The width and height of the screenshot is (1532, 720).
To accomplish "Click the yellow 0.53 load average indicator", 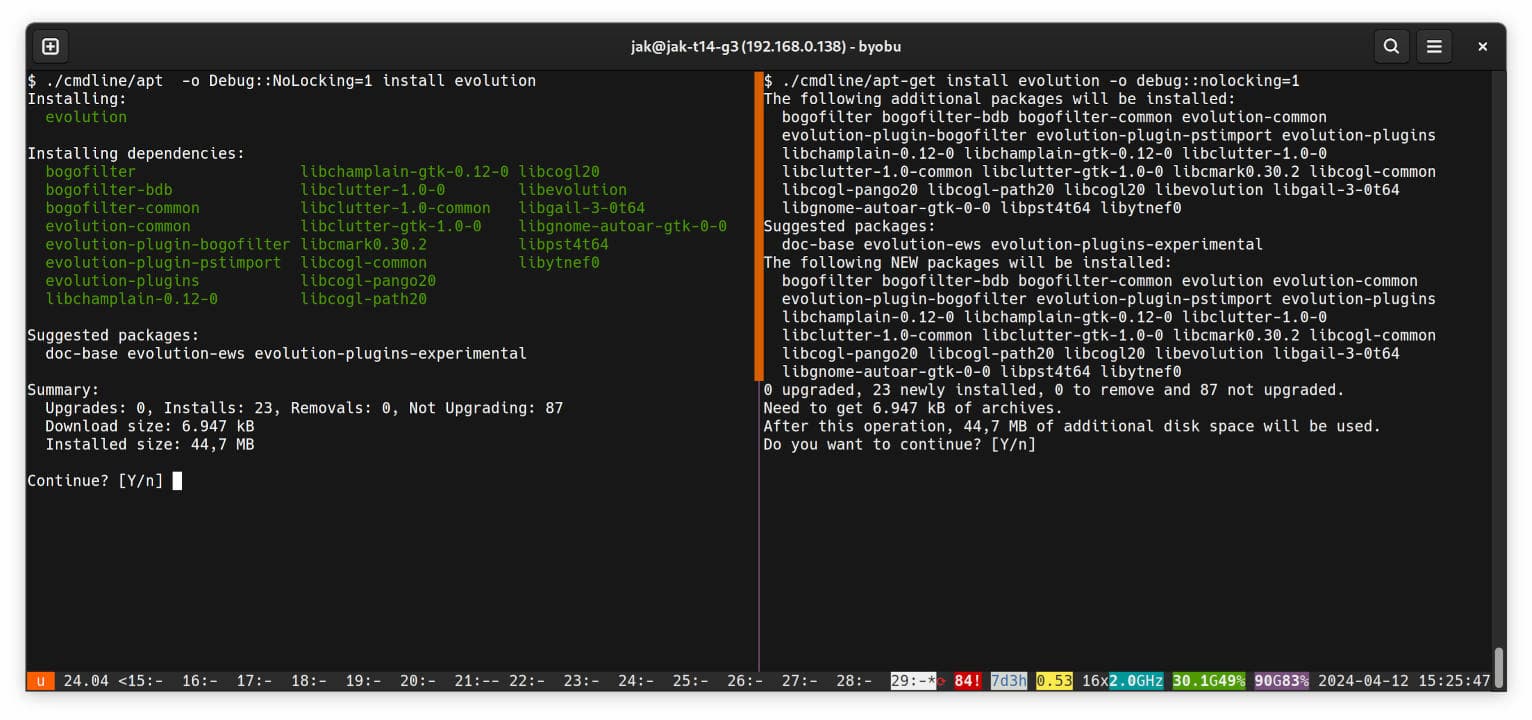I will pyautogui.click(x=1054, y=681).
